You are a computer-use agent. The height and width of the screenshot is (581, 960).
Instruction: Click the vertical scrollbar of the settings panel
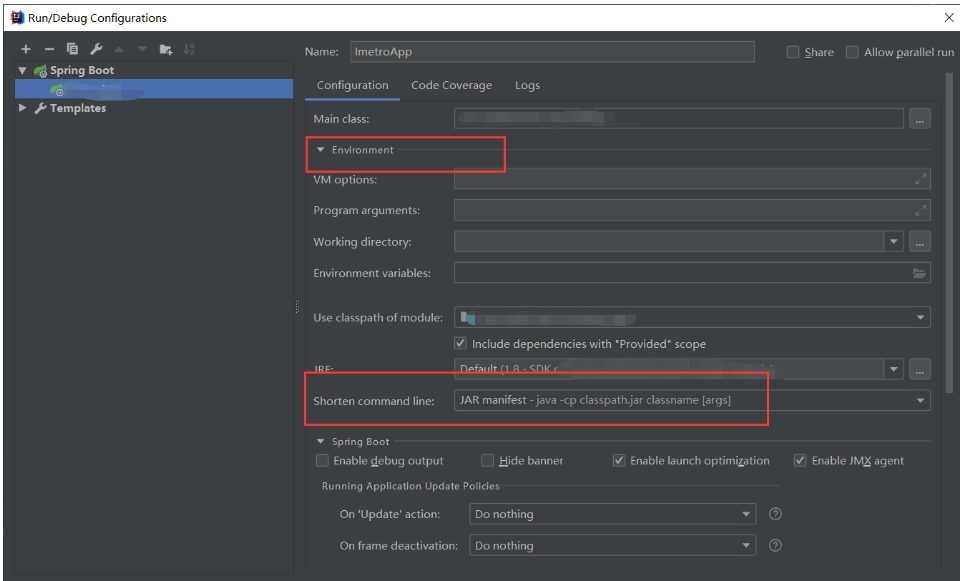[x=950, y=233]
